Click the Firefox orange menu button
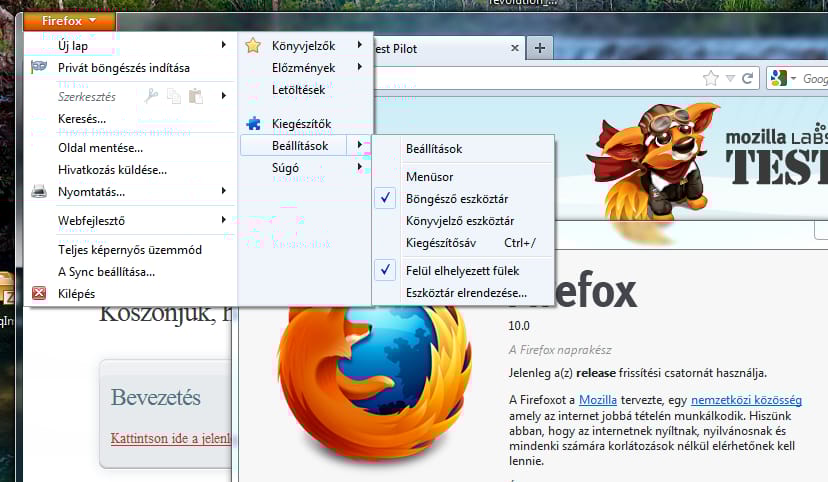Screen dimensions: 828x482 point(69,21)
